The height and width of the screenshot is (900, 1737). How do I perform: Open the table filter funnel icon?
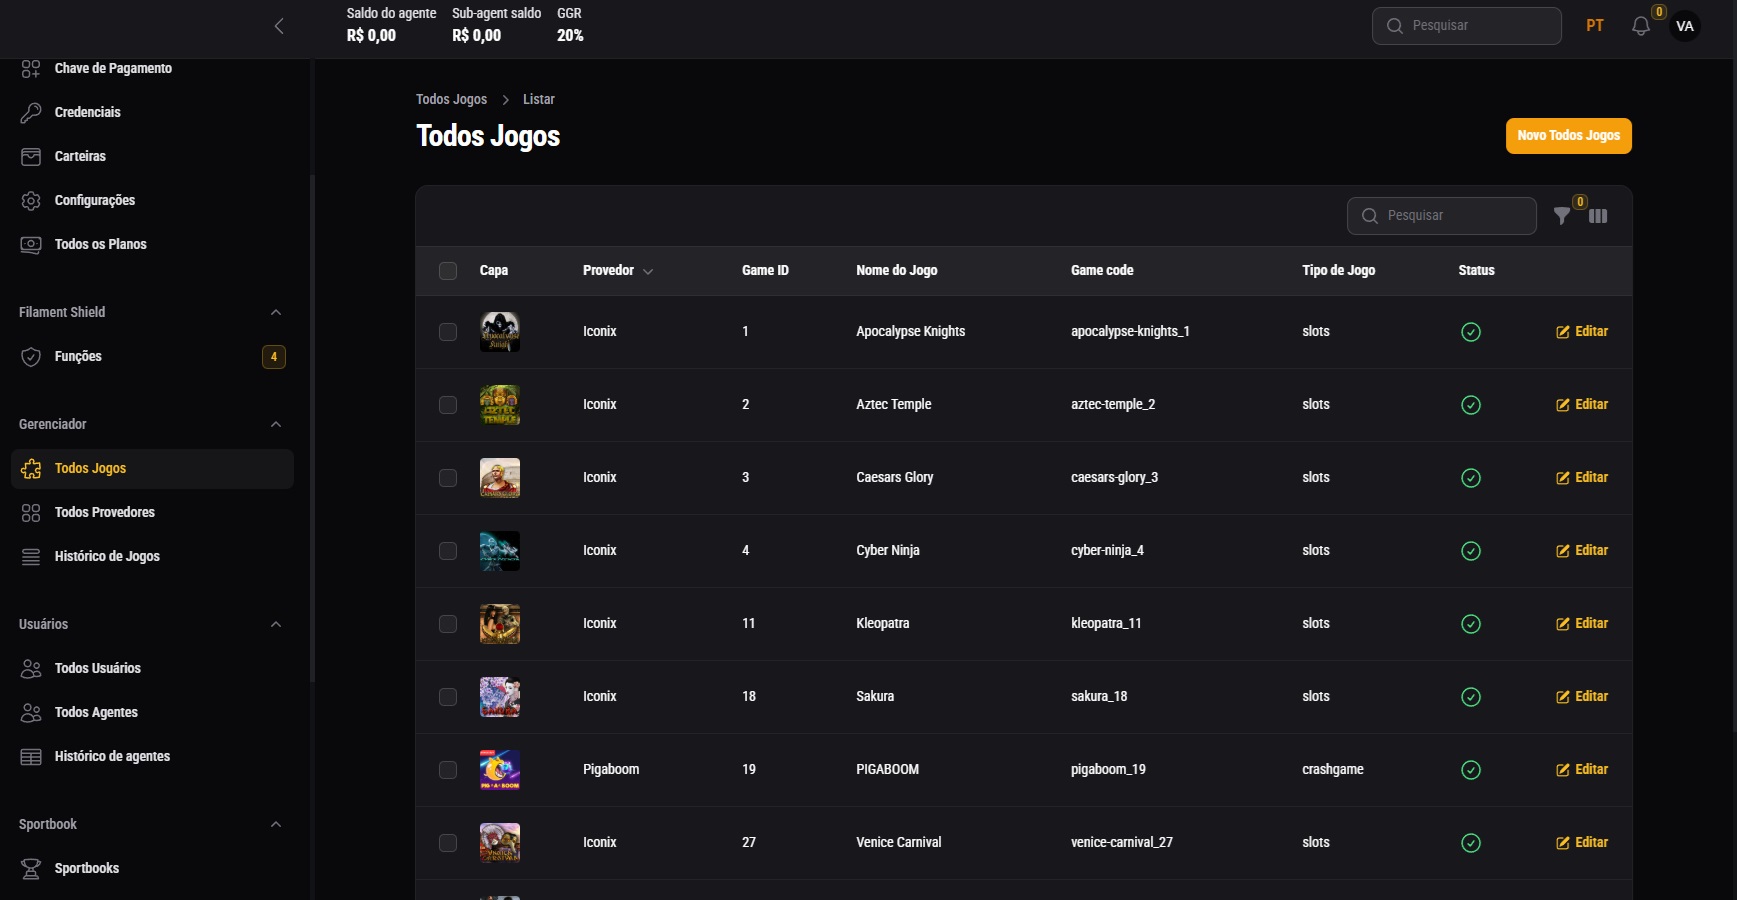tap(1561, 216)
